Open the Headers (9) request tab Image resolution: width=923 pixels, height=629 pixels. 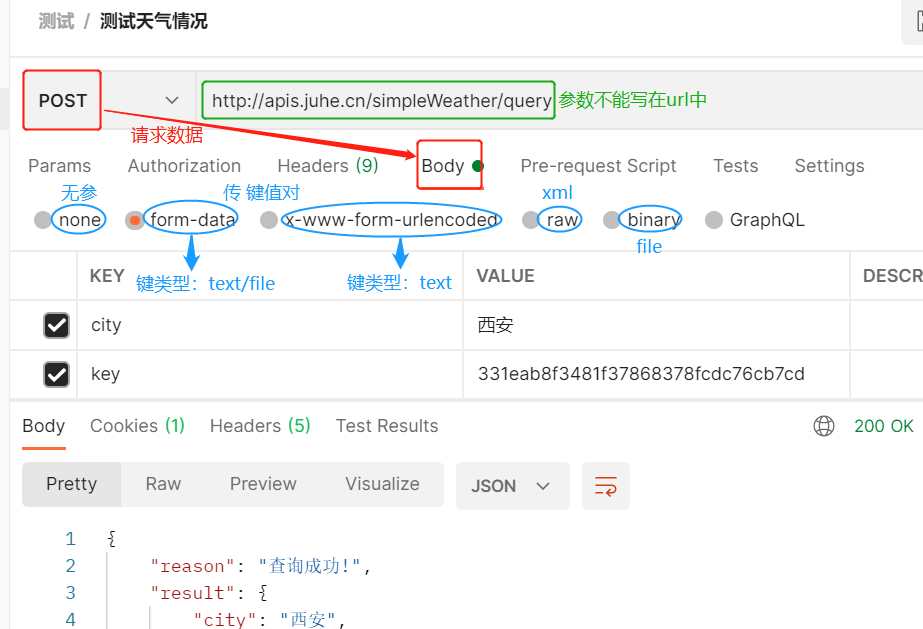coord(327,165)
